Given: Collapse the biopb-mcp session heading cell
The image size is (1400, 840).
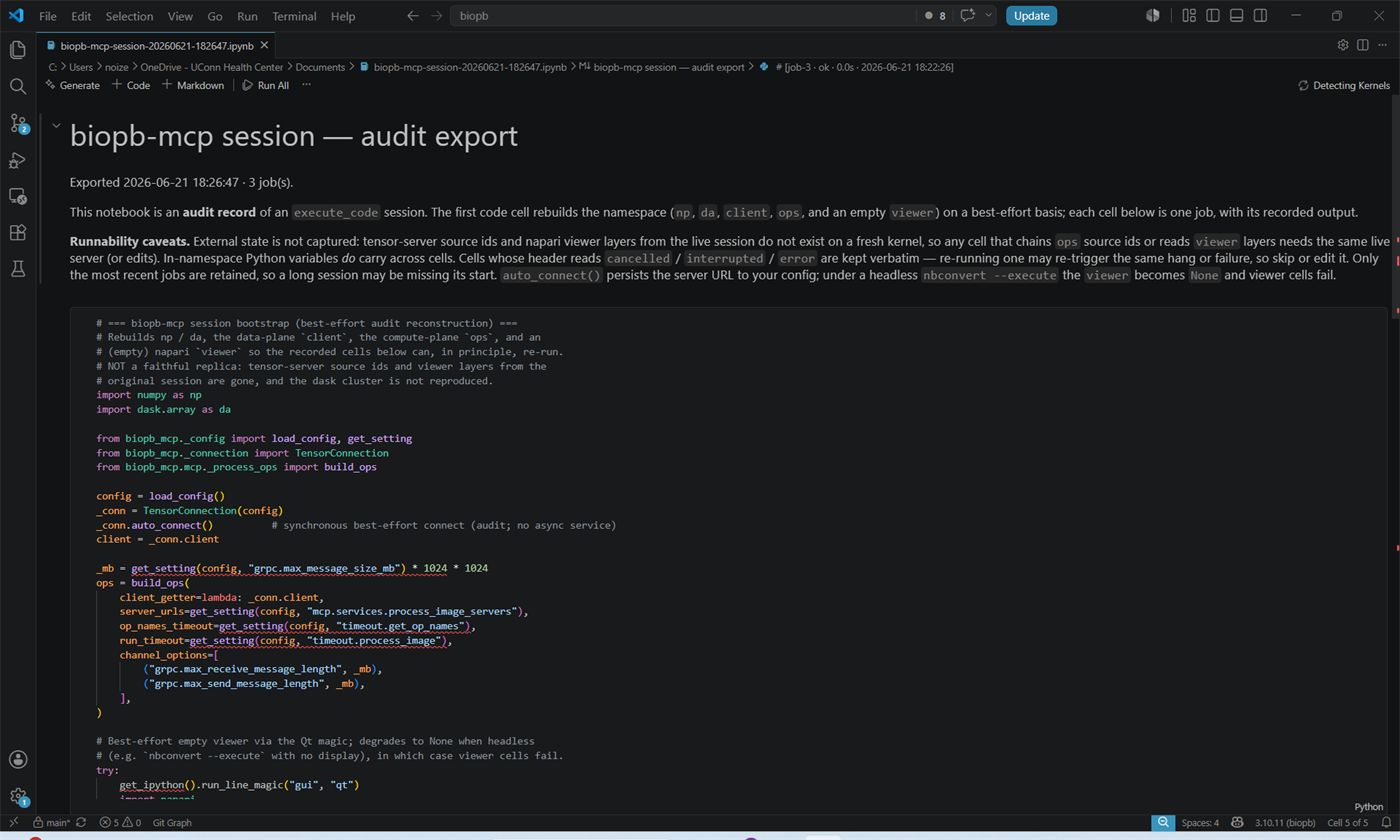Looking at the screenshot, I should point(56,126).
